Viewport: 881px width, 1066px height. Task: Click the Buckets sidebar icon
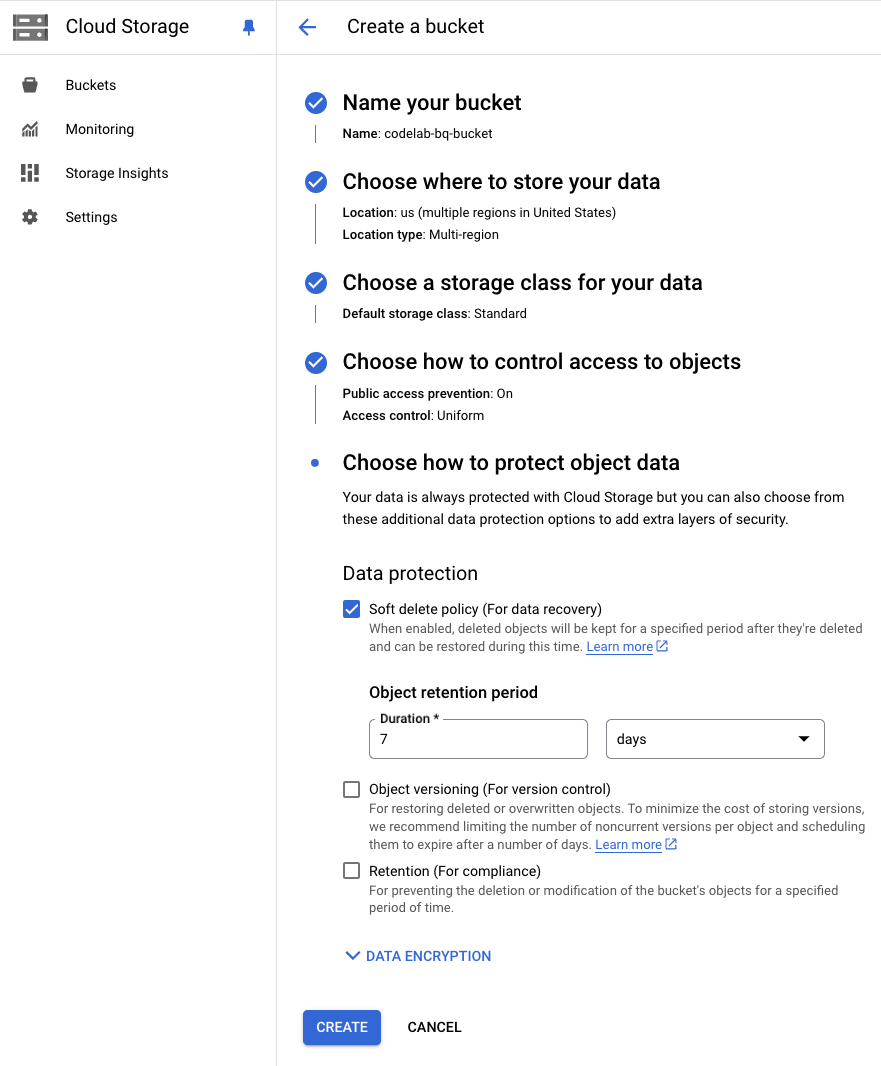28,85
